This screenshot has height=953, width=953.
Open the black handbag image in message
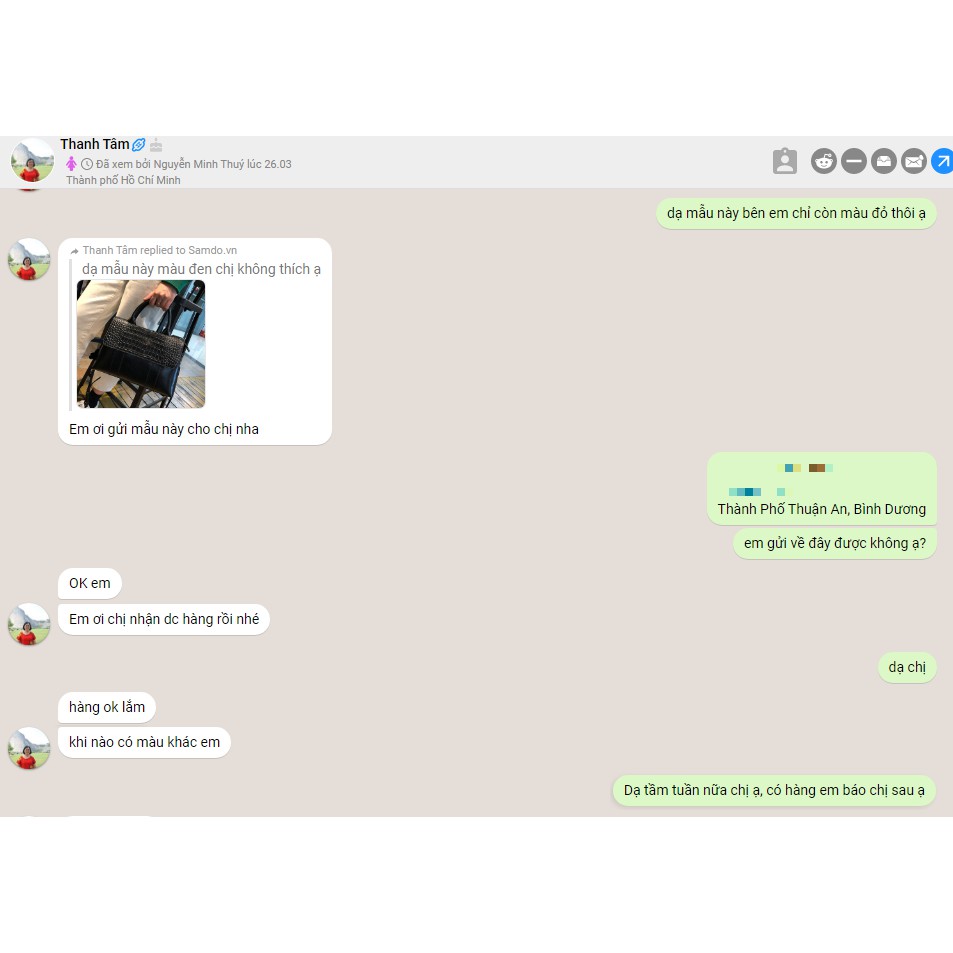[x=141, y=344]
